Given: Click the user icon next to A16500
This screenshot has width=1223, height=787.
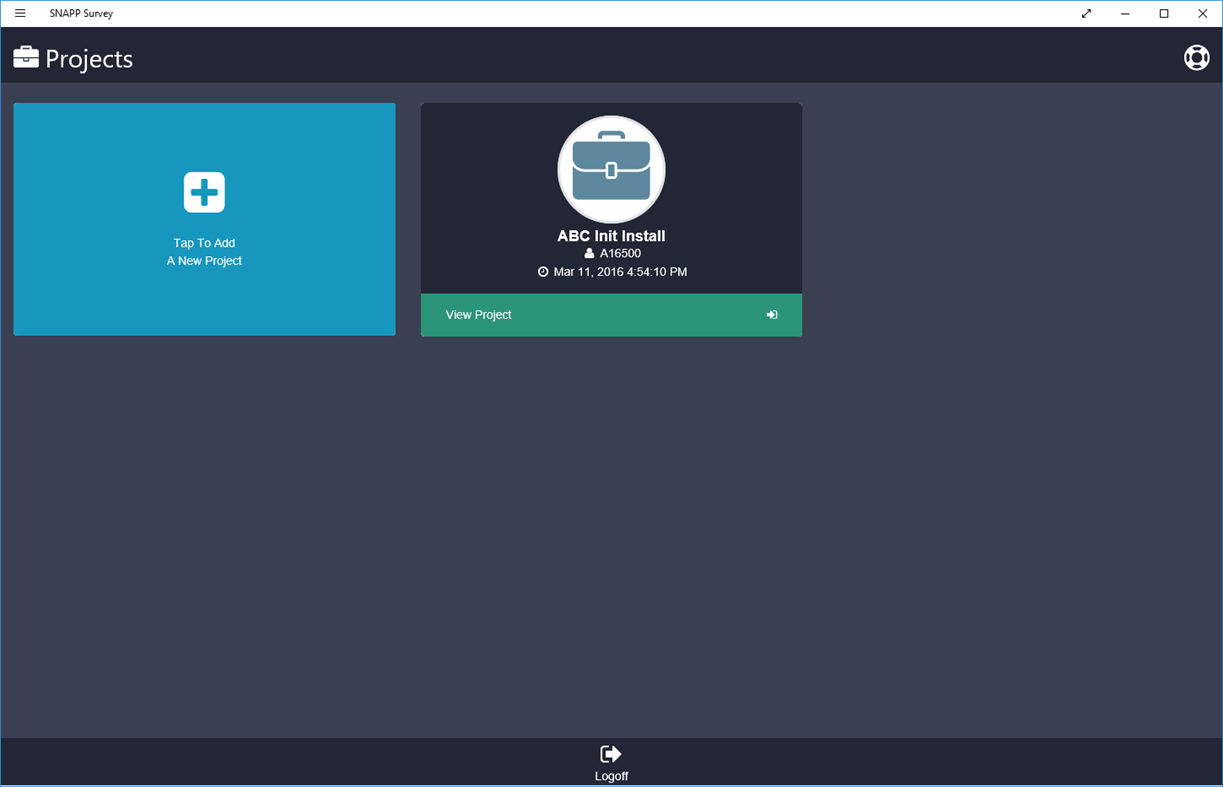Looking at the screenshot, I should coord(588,253).
